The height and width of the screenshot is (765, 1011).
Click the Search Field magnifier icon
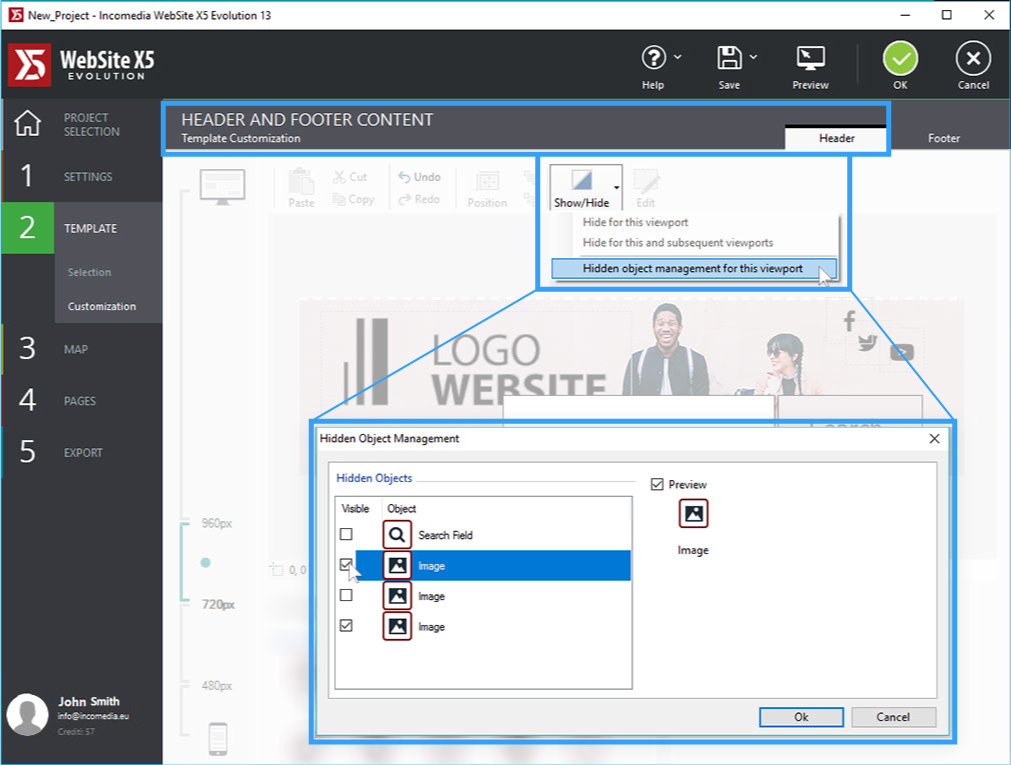point(397,535)
